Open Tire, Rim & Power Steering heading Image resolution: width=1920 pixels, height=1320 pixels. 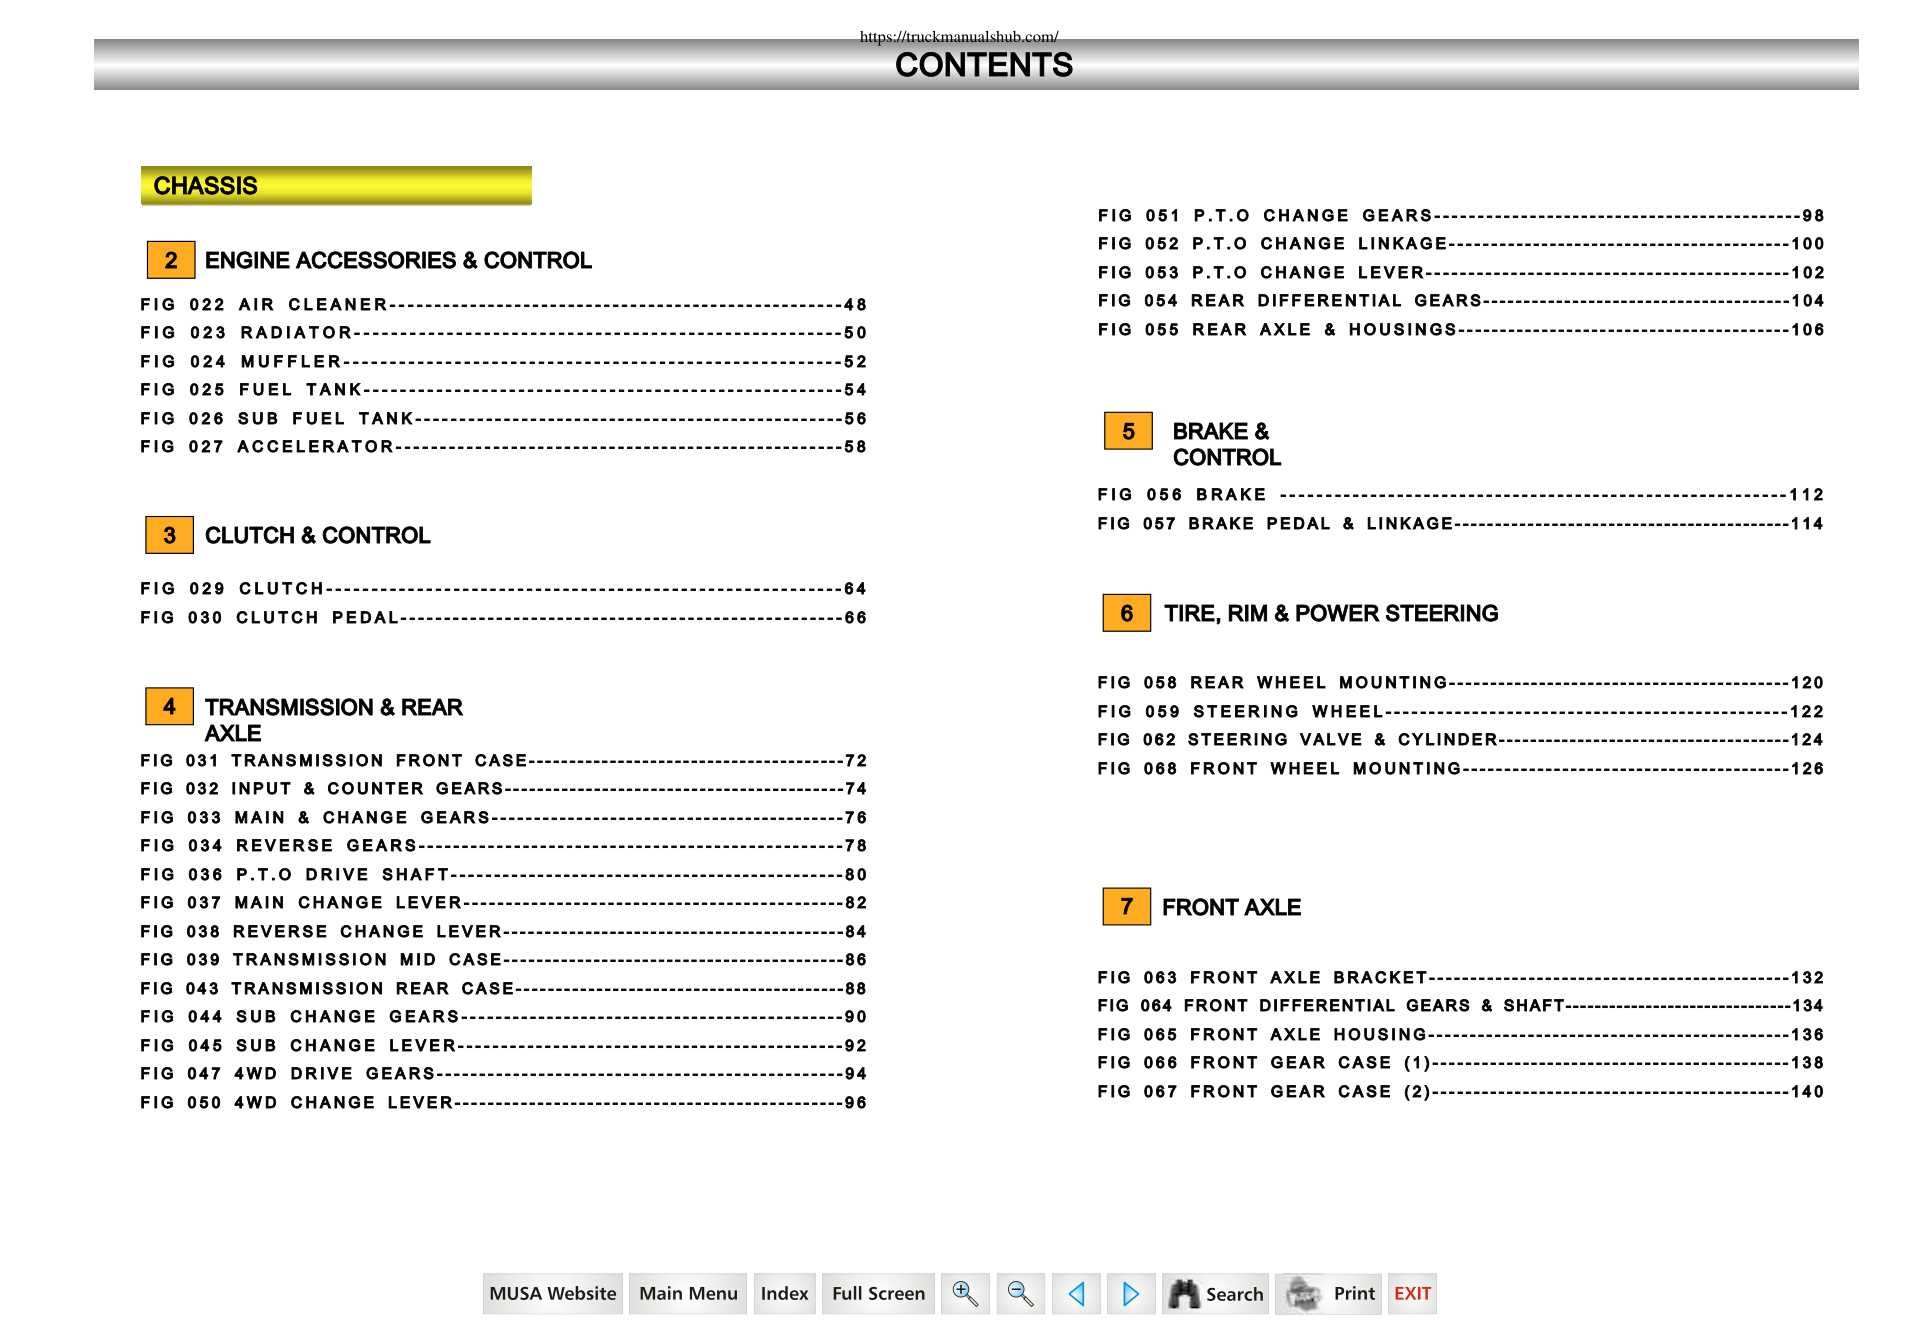coord(1331,613)
